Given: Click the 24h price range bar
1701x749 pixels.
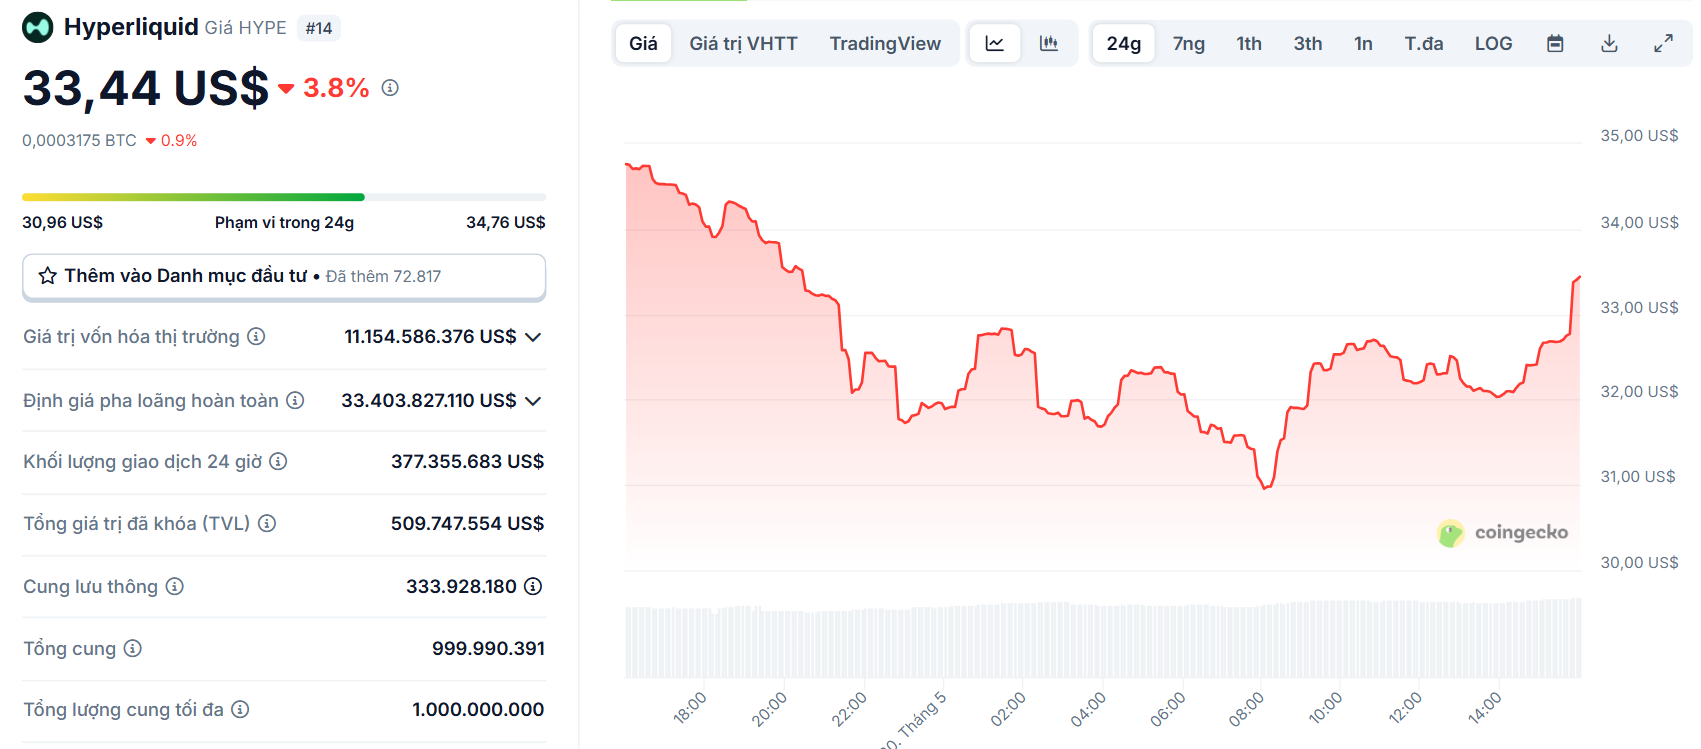Looking at the screenshot, I should [x=284, y=197].
